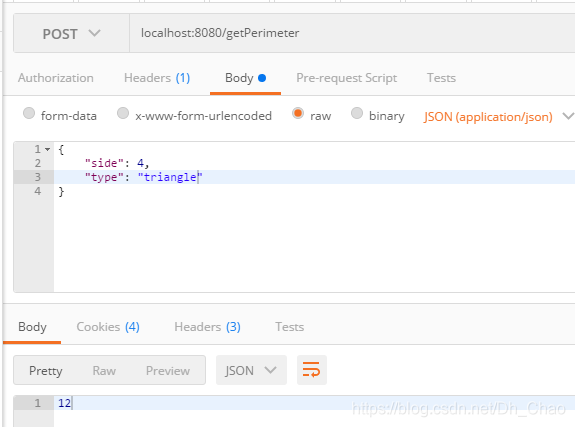Select the raw body radio button
Image resolution: width=575 pixels, height=427 pixels.
click(298, 113)
